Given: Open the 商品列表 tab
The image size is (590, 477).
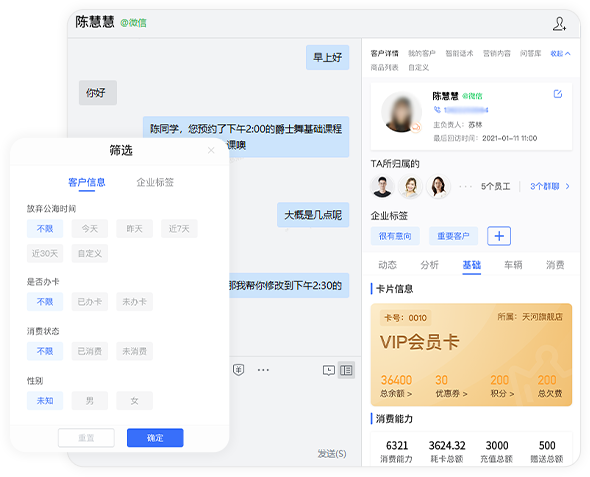Looking at the screenshot, I should pos(384,67).
